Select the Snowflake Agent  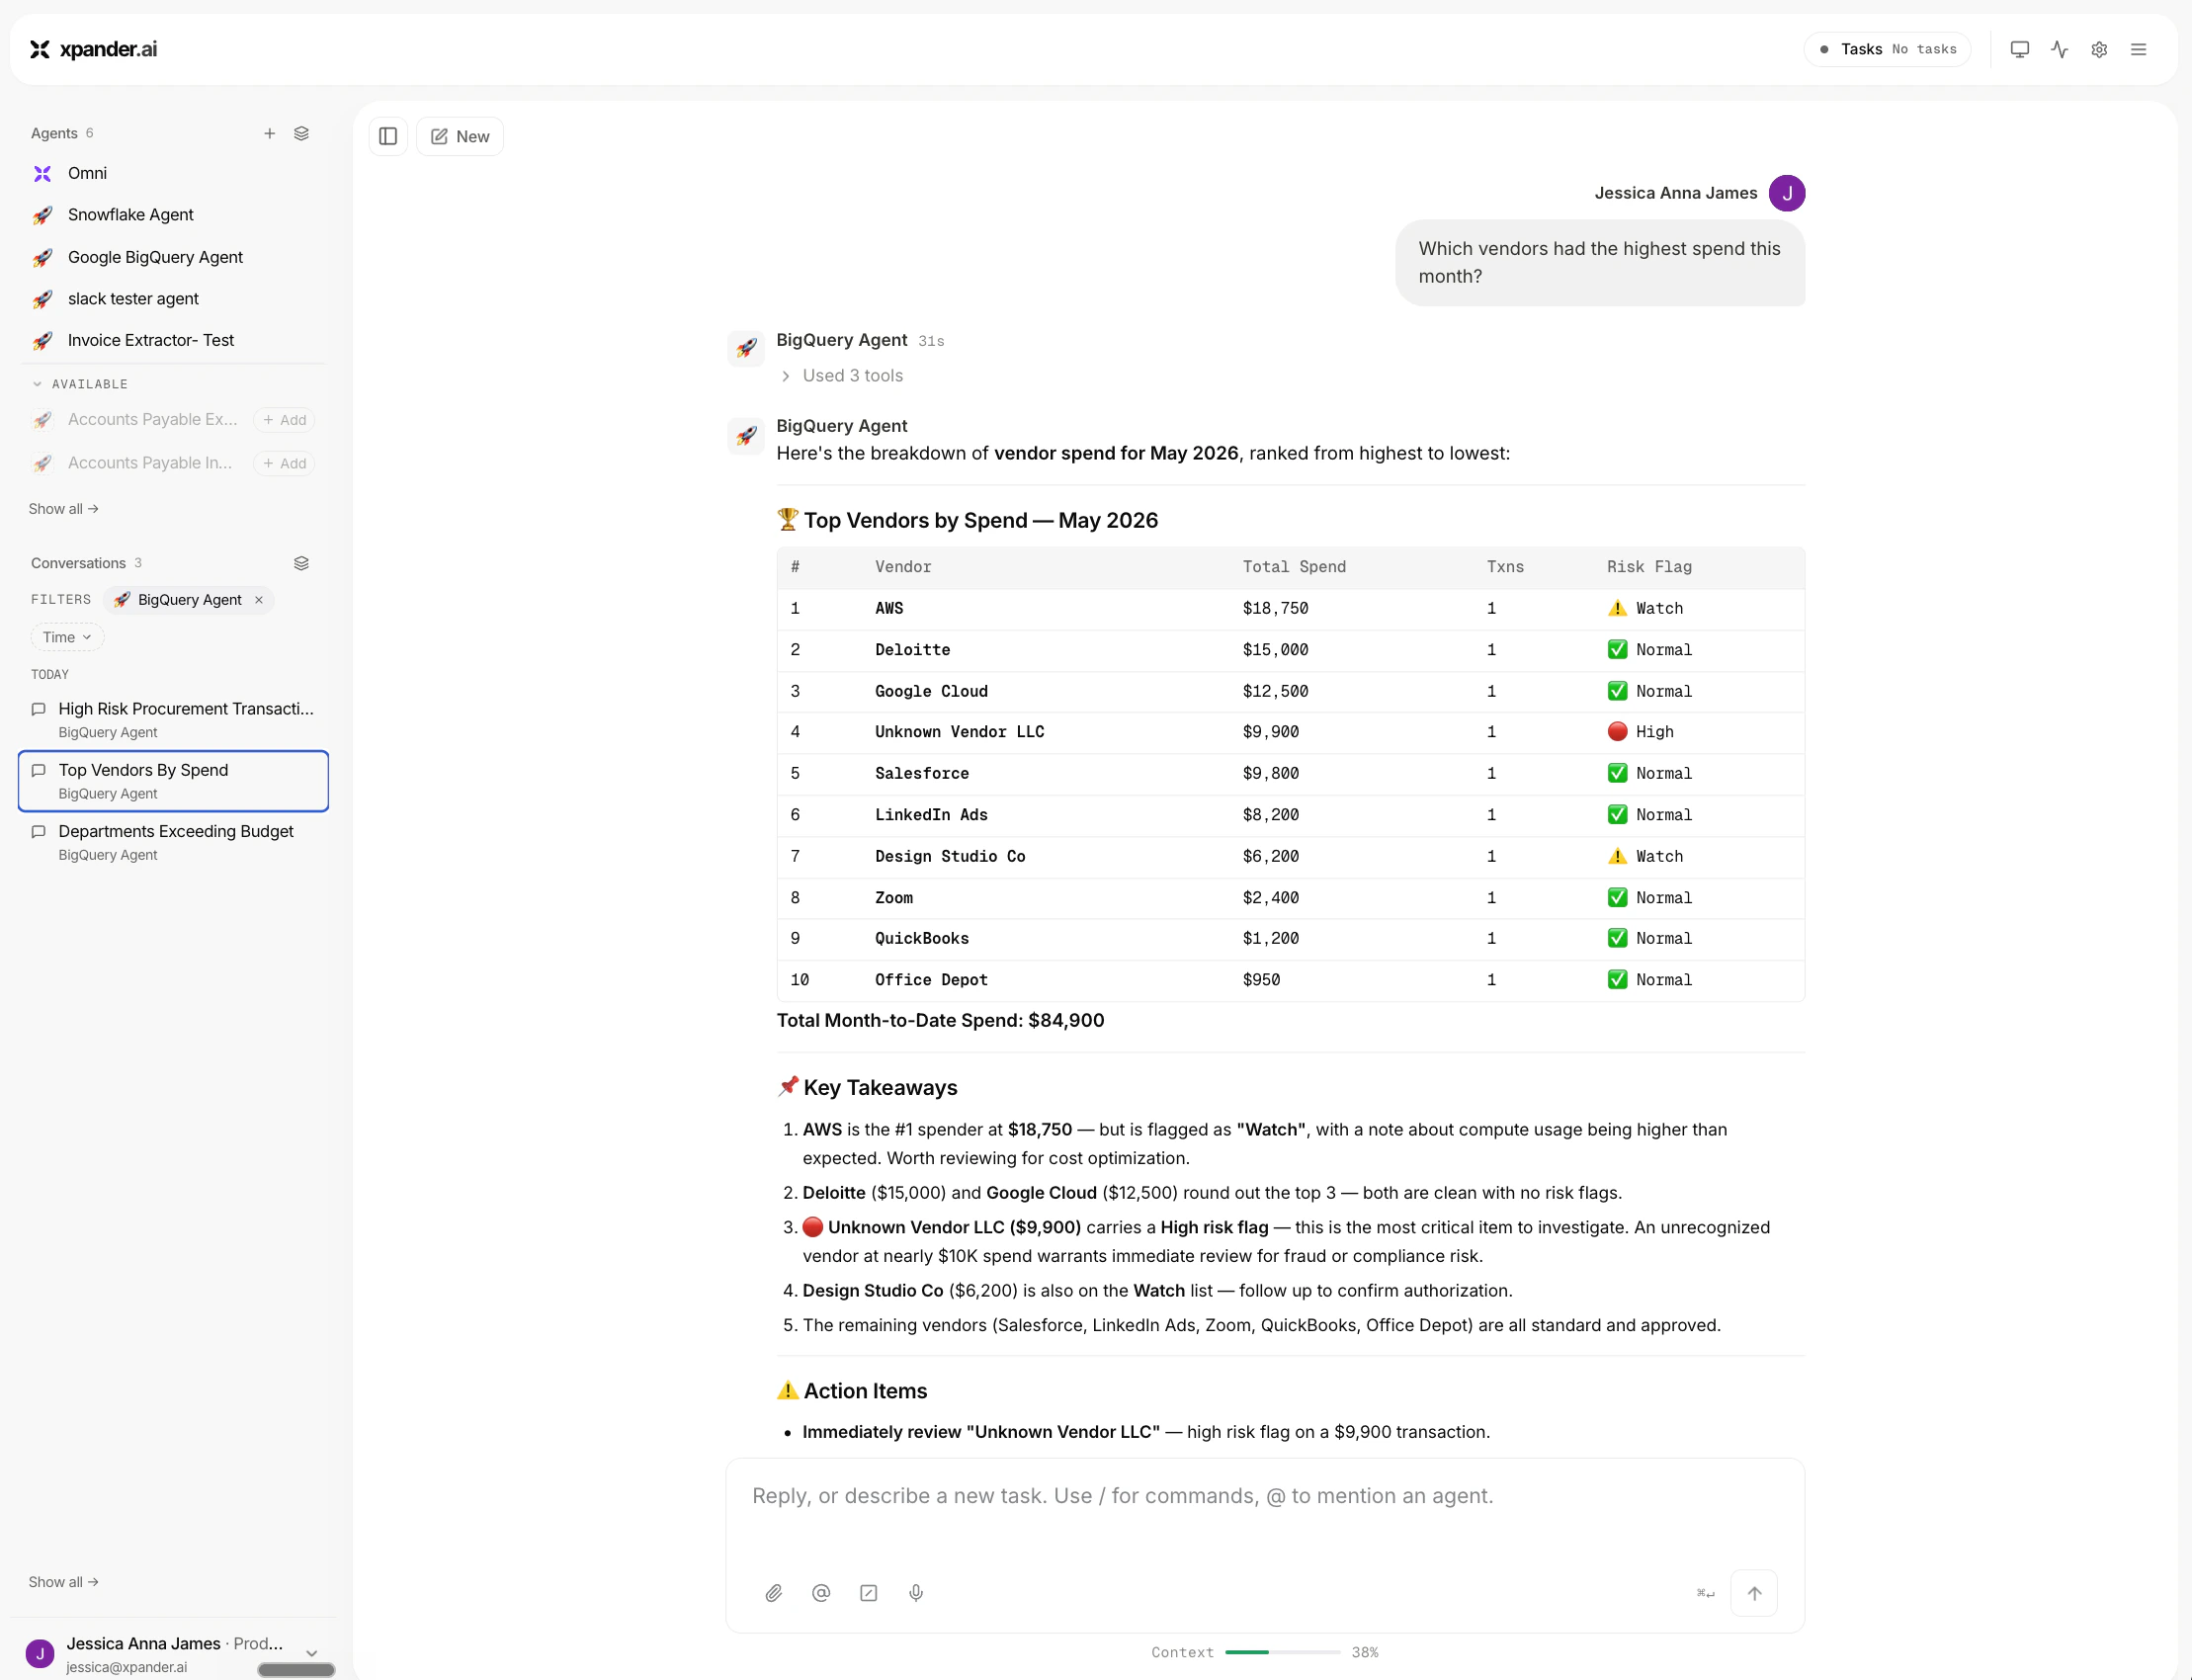pos(173,215)
